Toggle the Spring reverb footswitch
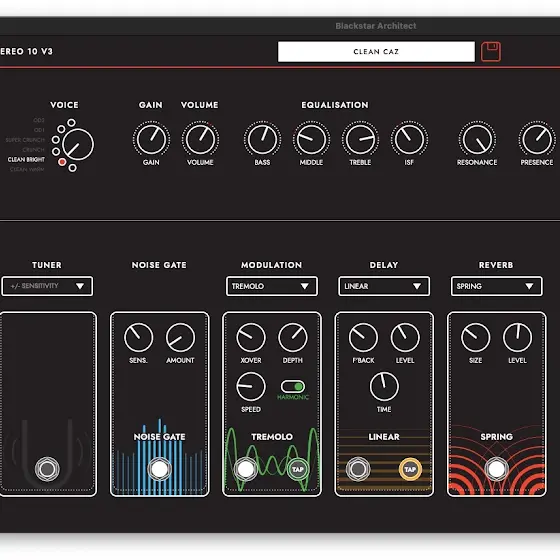This screenshot has height=560, width=560. (x=496, y=469)
